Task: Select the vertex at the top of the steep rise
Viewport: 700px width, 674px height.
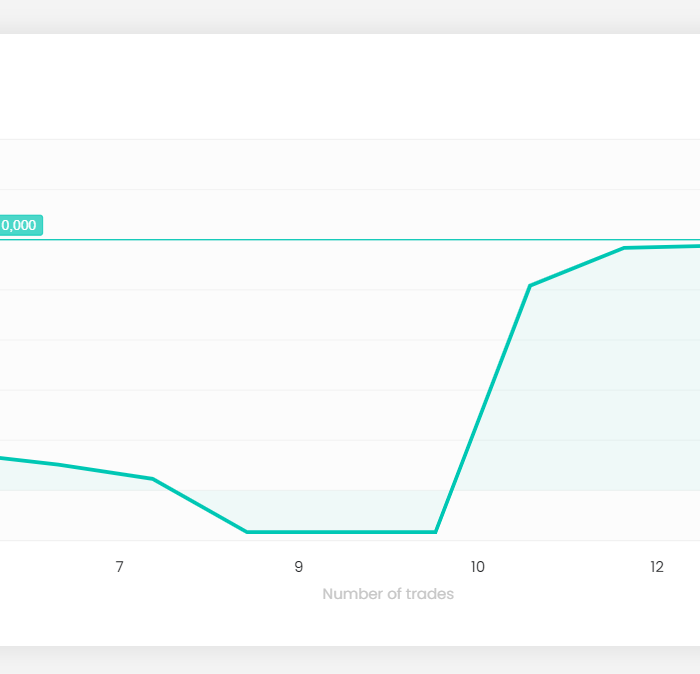Action: pyautogui.click(x=530, y=285)
